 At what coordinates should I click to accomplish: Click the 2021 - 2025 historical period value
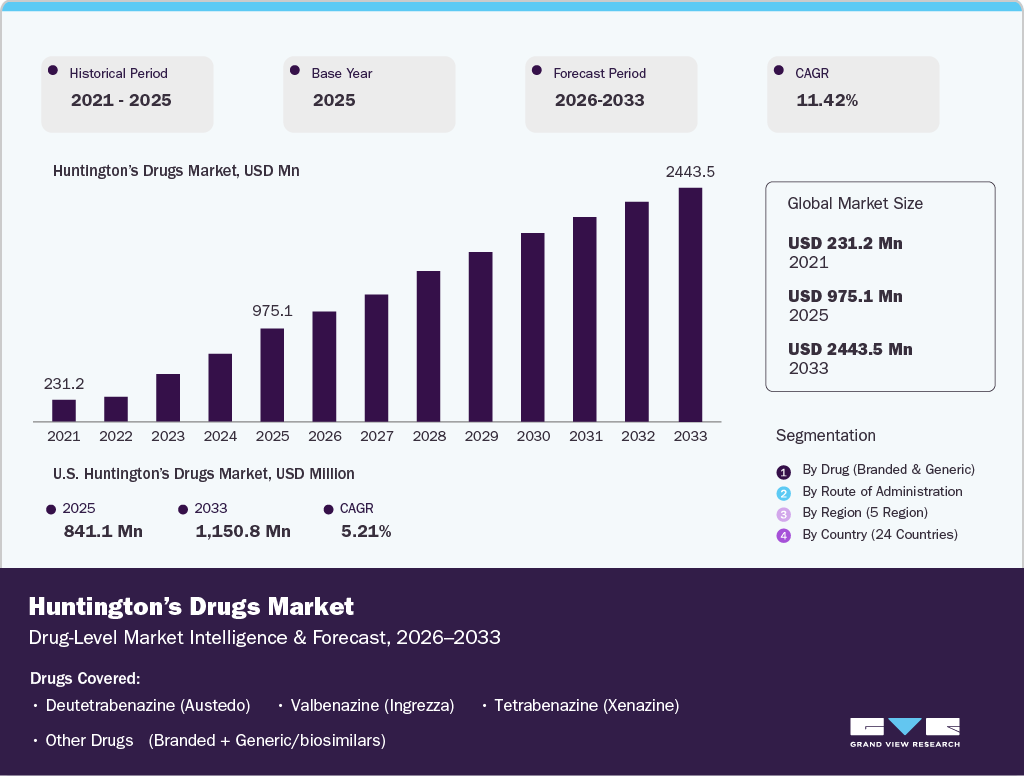tap(121, 100)
